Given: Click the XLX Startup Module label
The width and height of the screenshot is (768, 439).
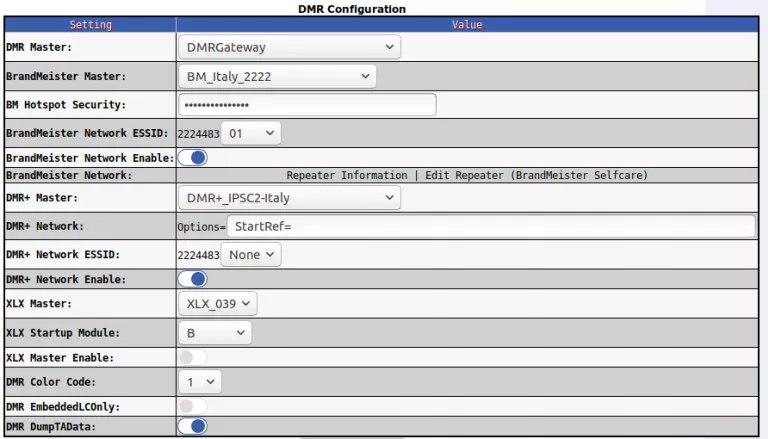Looking at the screenshot, I should [x=63, y=333].
